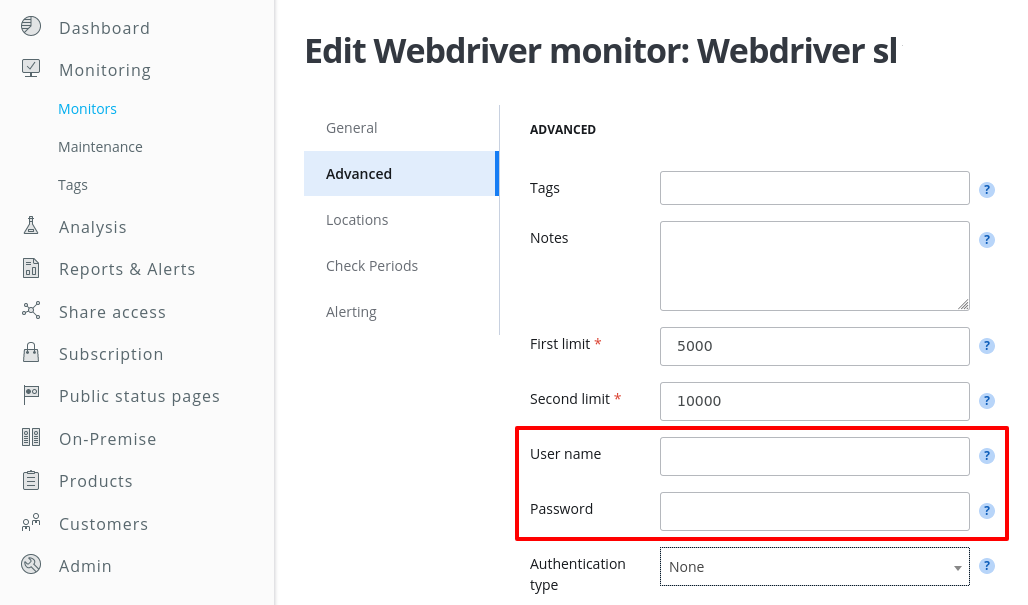
Task: Click help icon next to Tags field
Action: pos(987,189)
